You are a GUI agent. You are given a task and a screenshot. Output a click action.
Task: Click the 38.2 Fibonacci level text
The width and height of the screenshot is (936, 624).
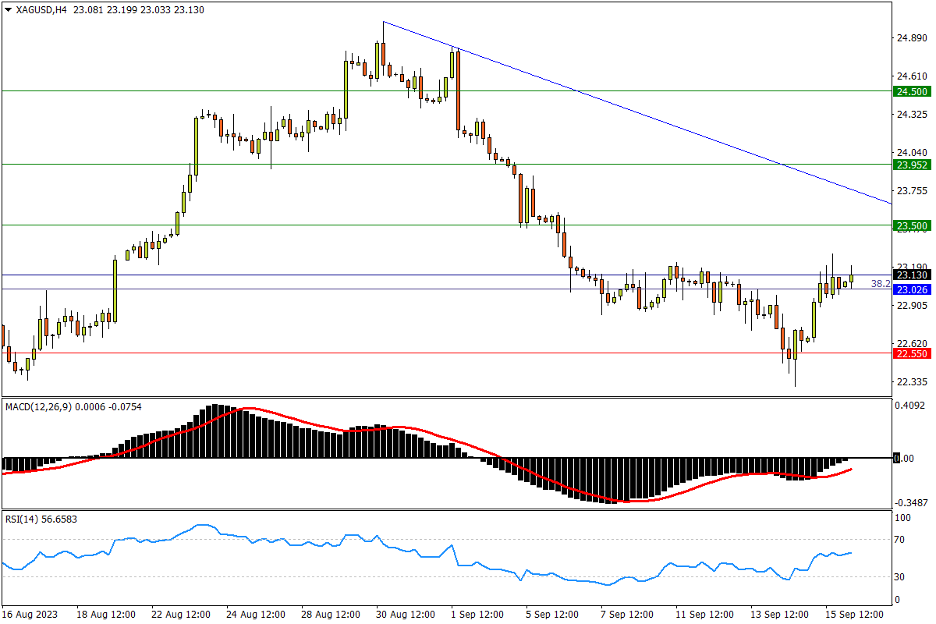pos(880,284)
